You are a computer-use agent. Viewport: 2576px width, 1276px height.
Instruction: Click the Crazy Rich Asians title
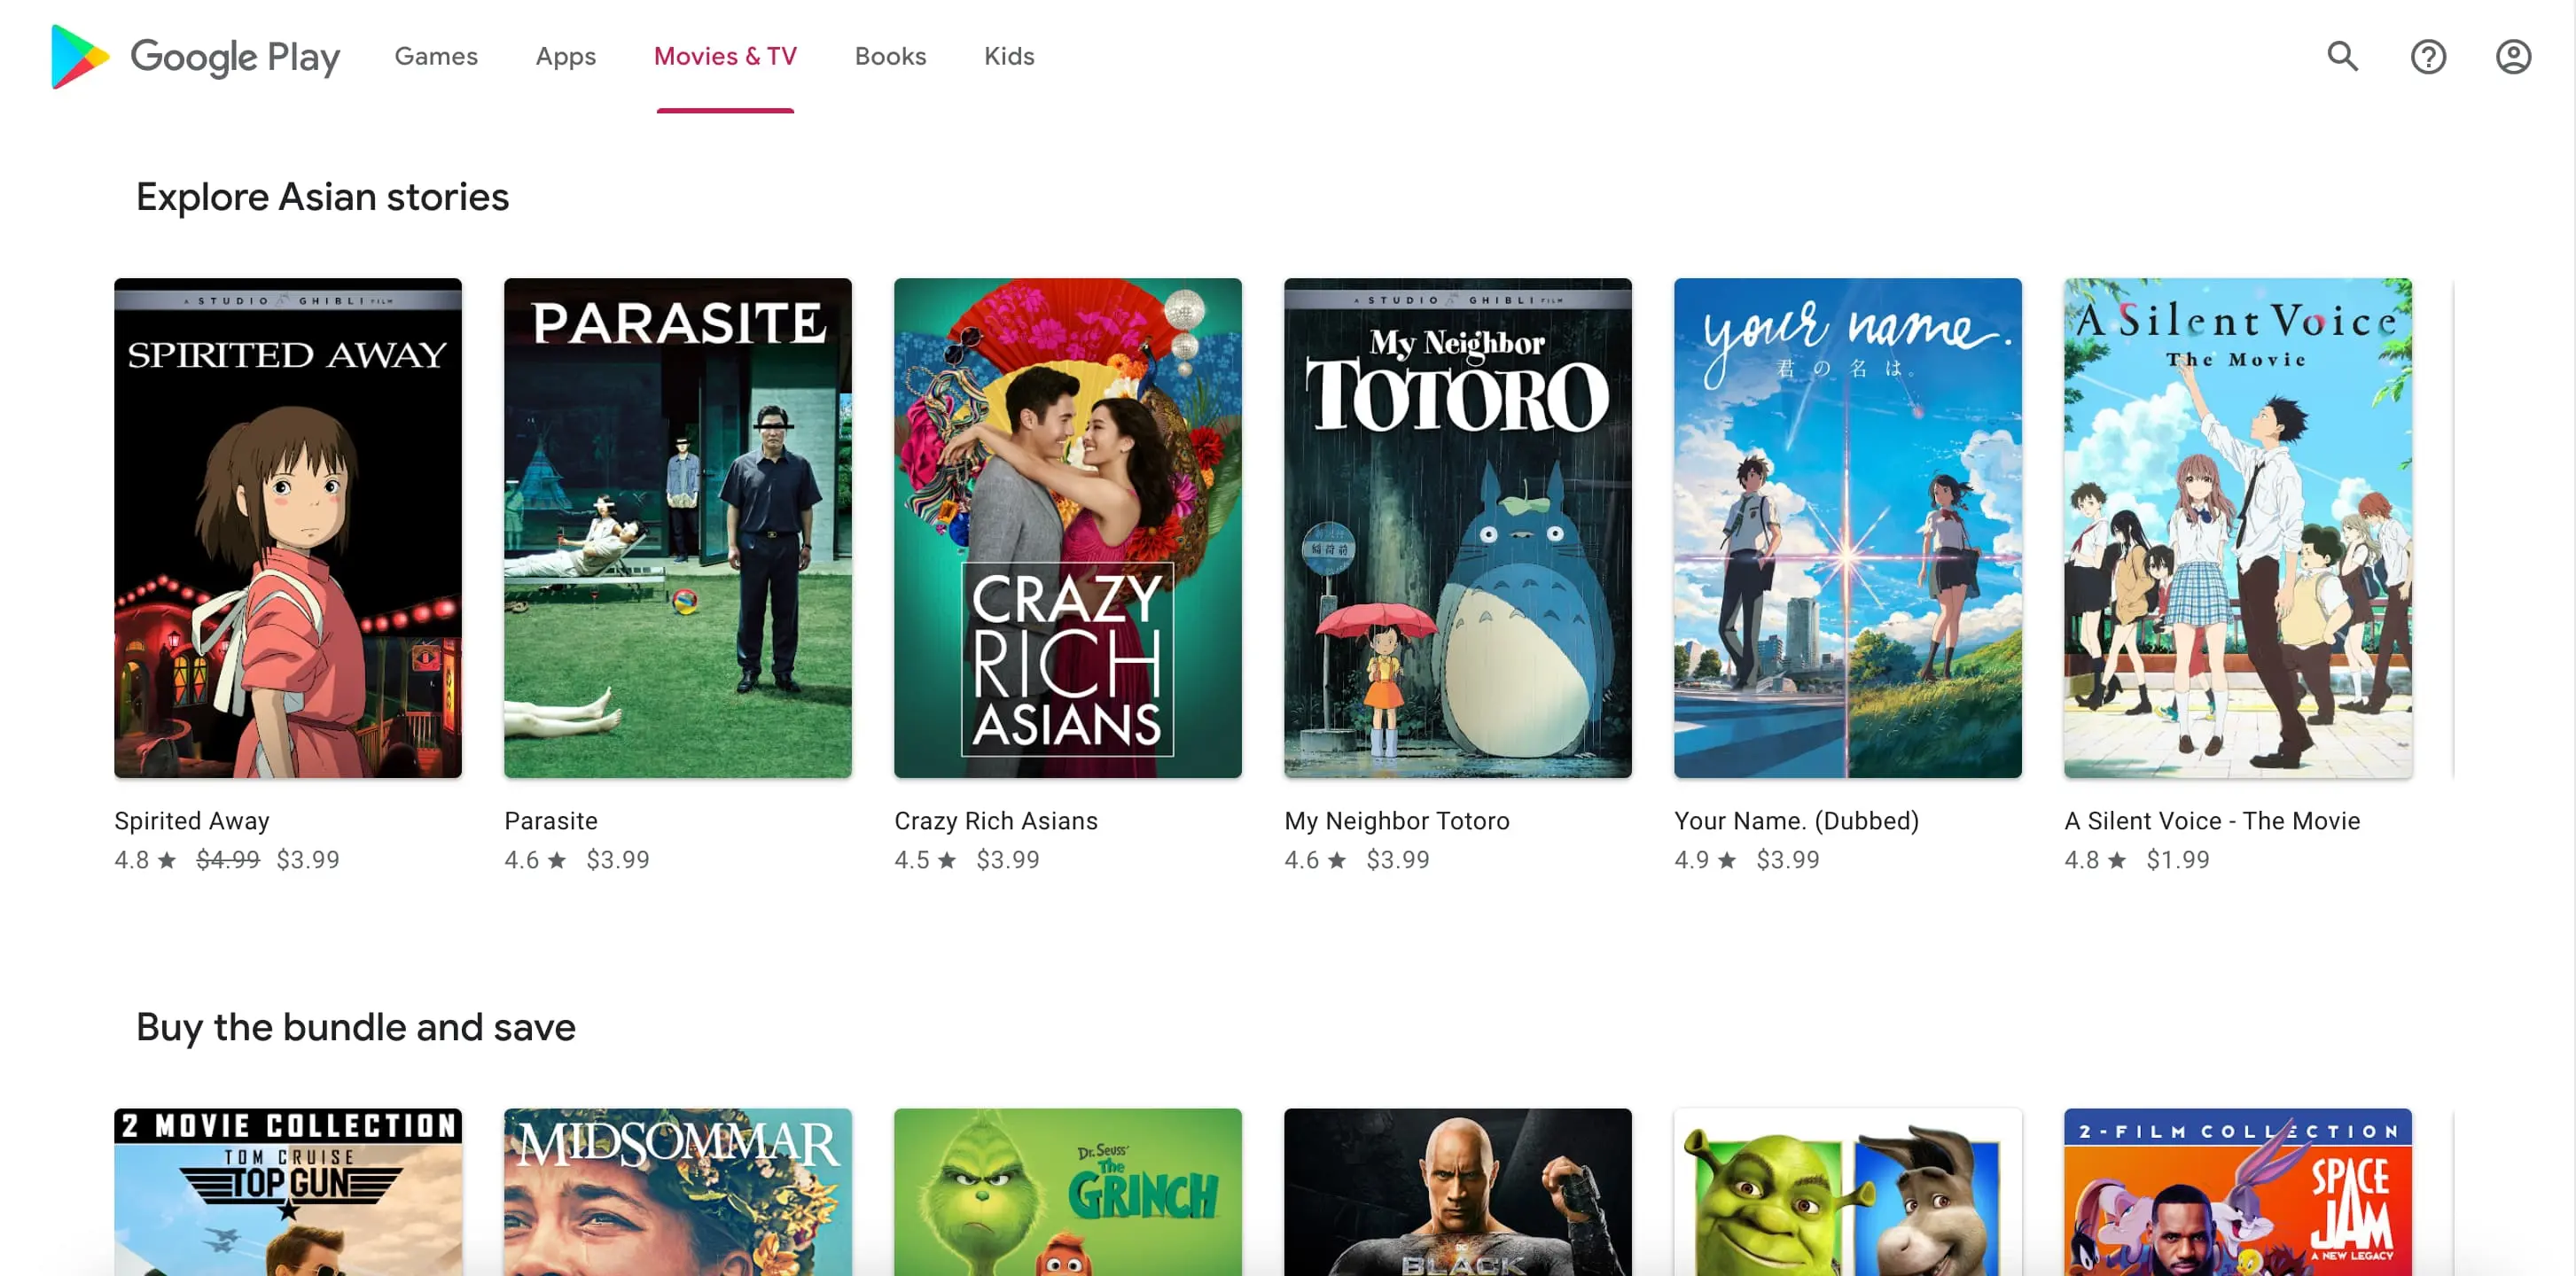coord(996,821)
